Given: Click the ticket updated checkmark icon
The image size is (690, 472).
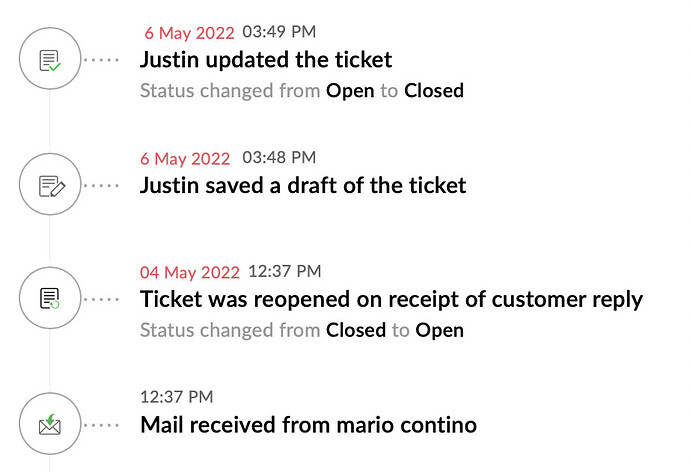Looking at the screenshot, I should (50, 59).
